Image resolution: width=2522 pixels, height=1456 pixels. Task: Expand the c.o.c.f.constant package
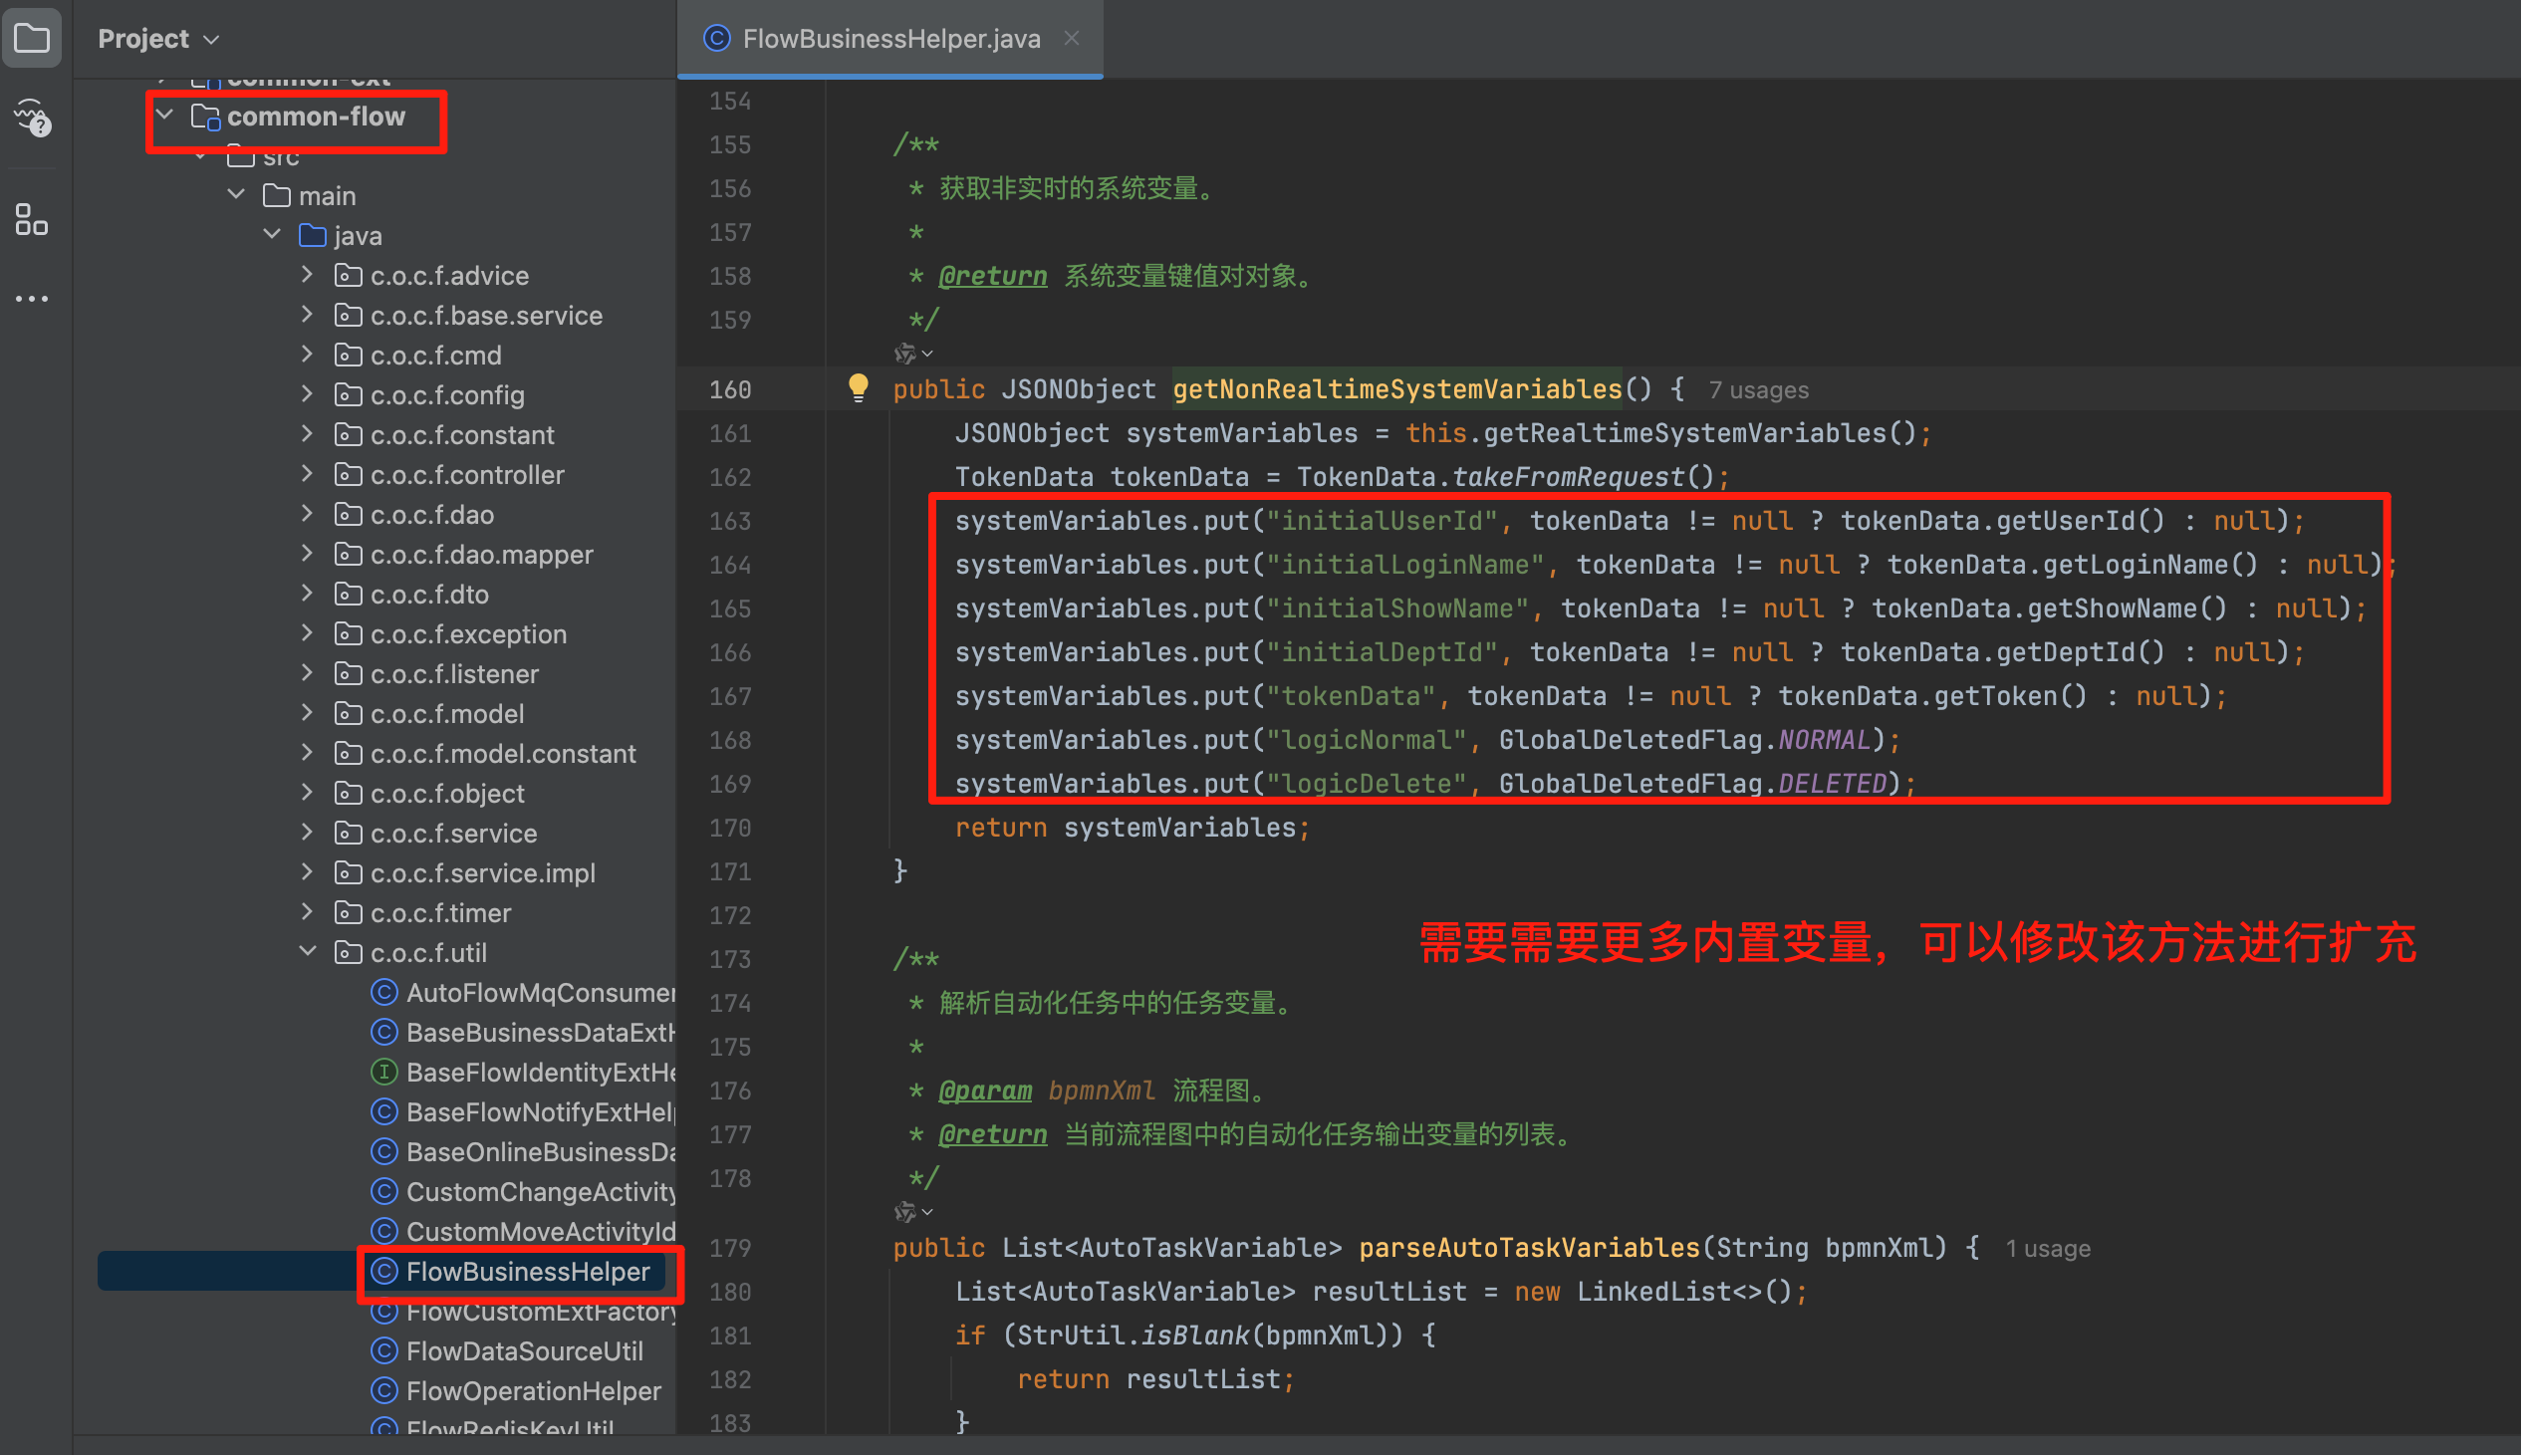click(308, 434)
